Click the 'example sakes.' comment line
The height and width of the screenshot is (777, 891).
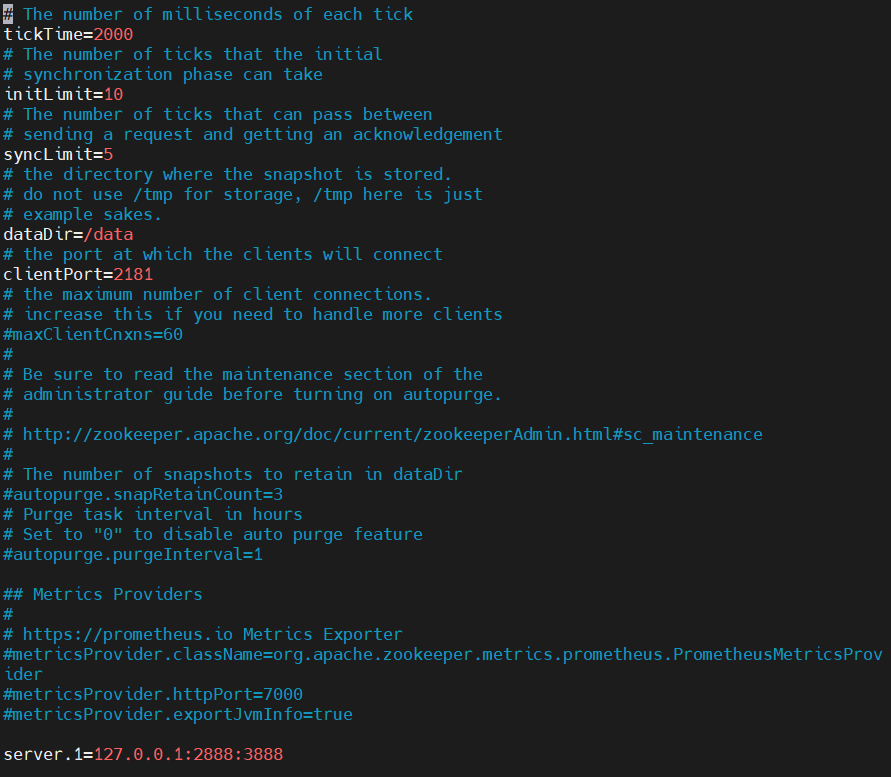click(82, 214)
